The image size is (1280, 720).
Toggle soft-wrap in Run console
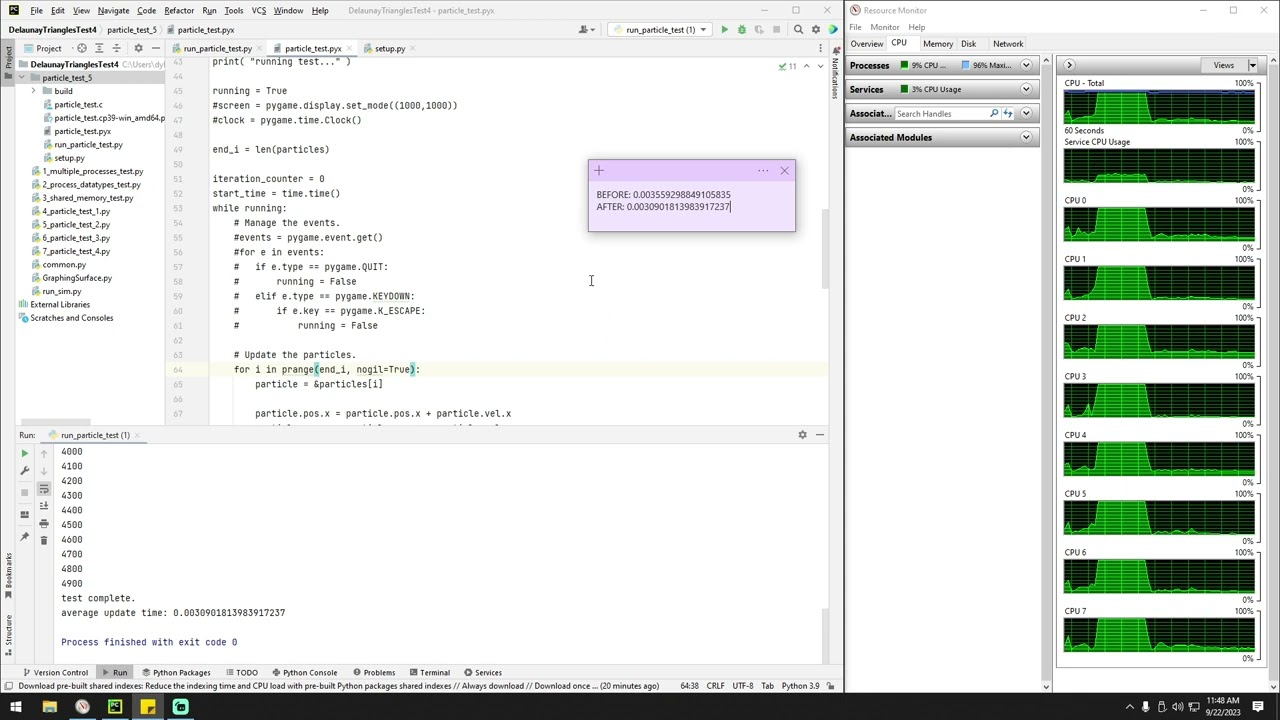tap(43, 489)
